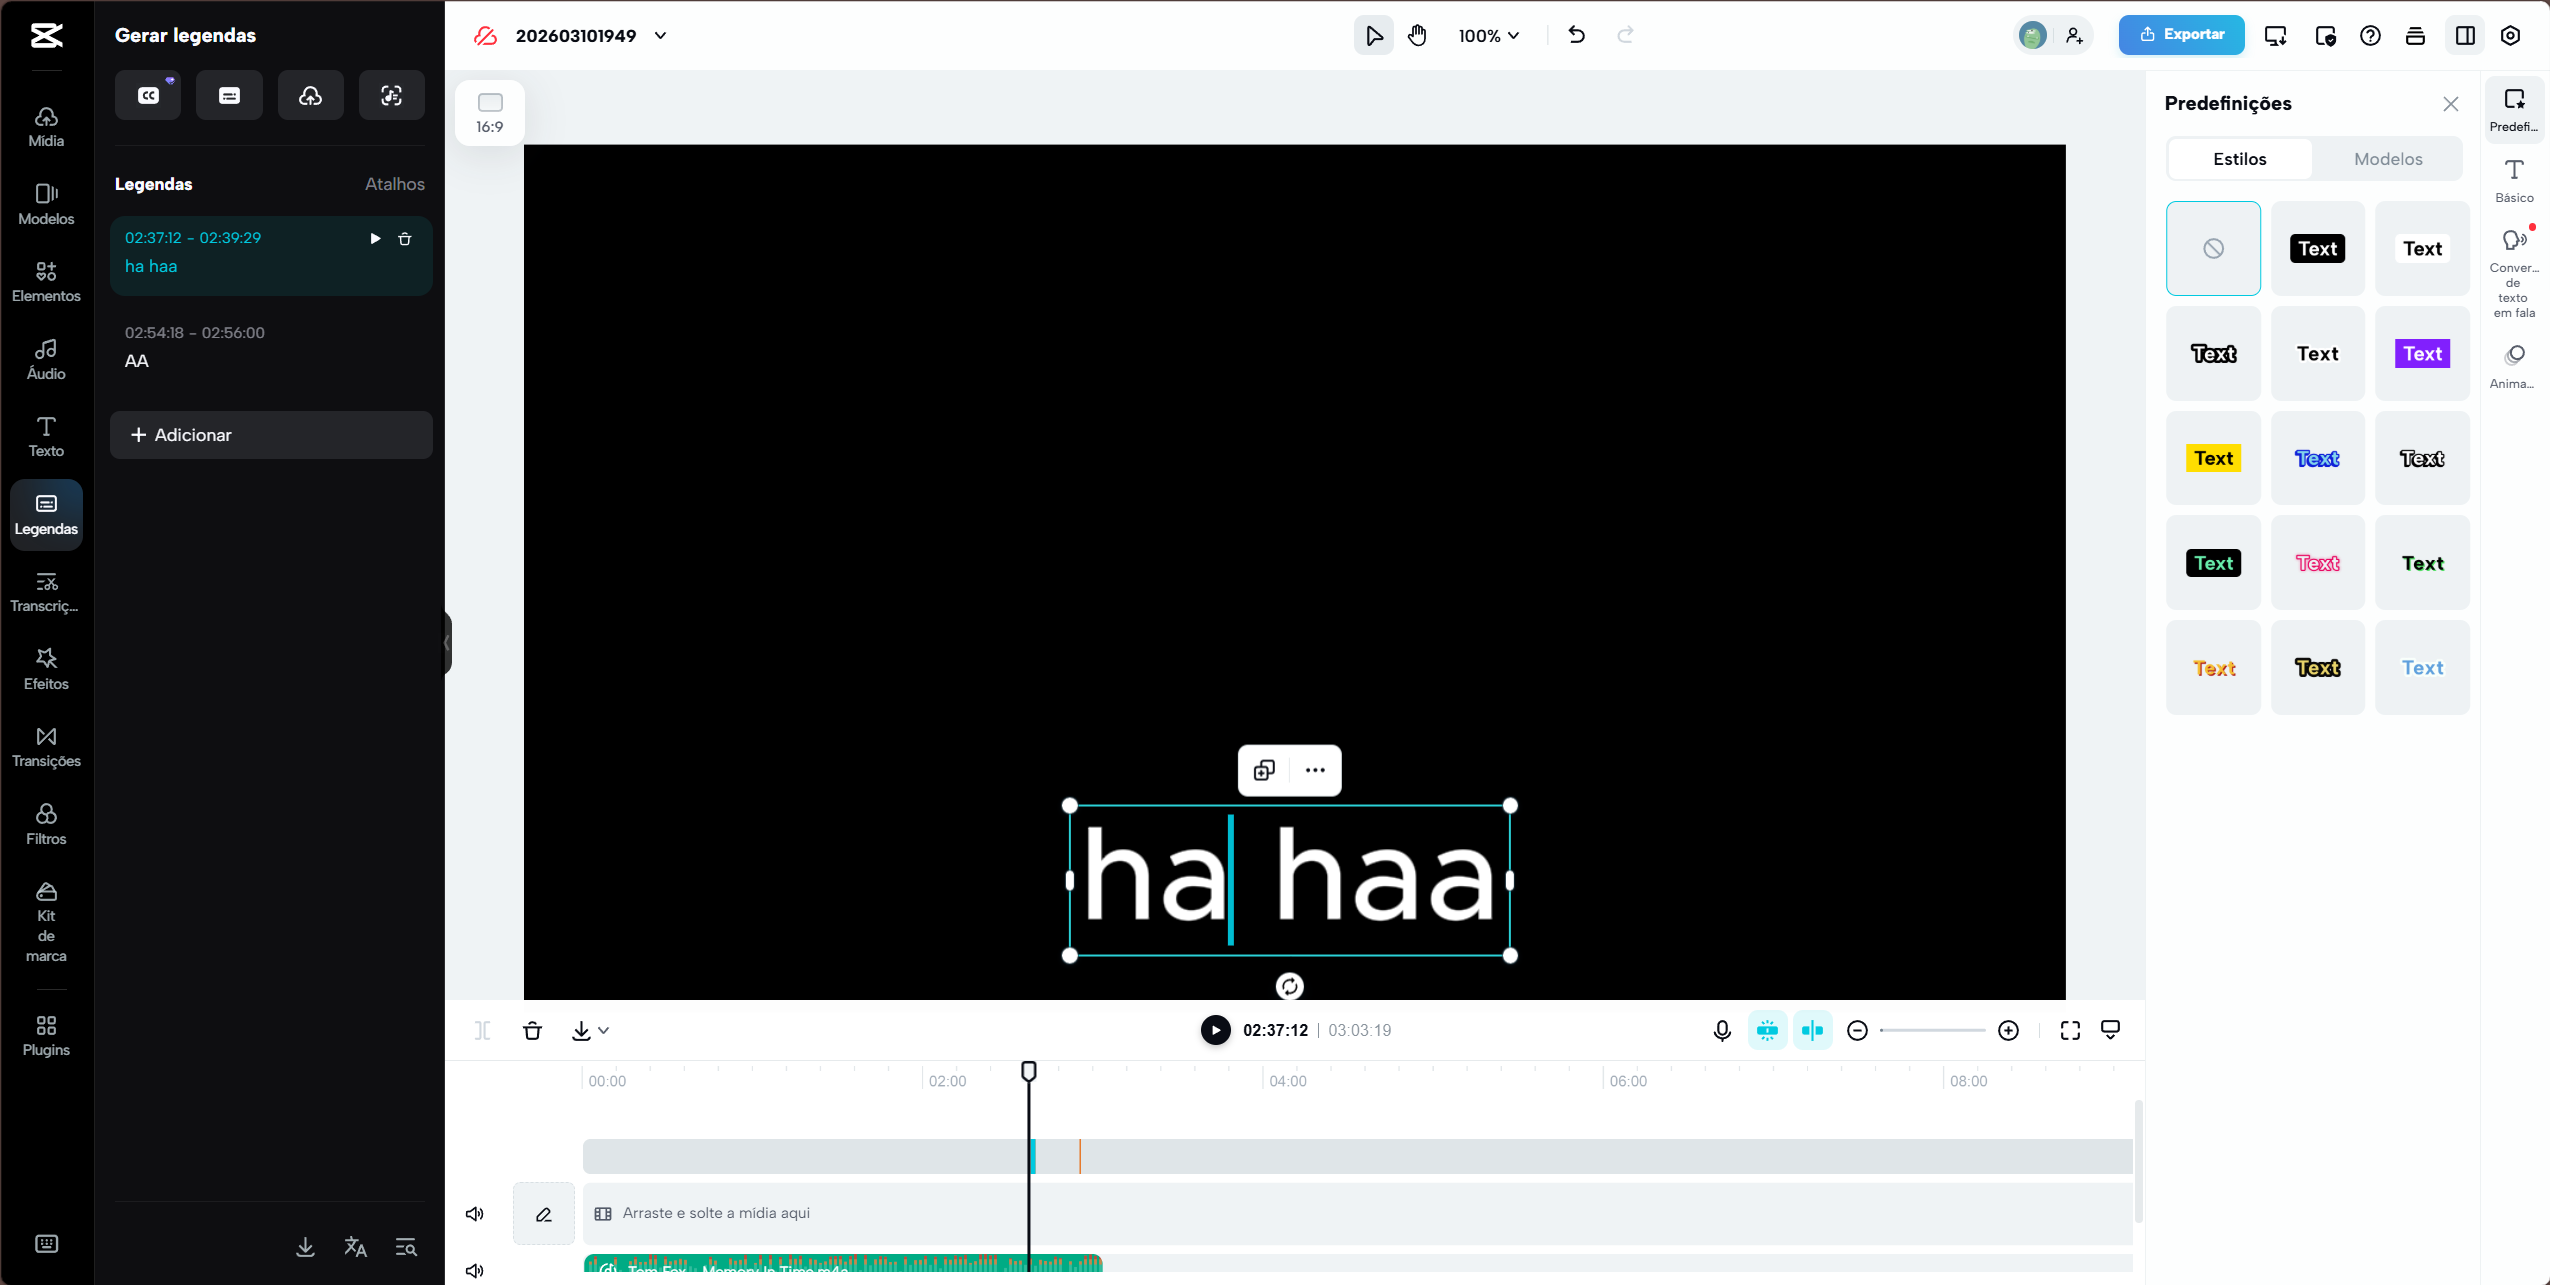Screen dimensions: 2550x1285
Task: Open the download options dropdown near the trash icon
Action: [602, 1030]
